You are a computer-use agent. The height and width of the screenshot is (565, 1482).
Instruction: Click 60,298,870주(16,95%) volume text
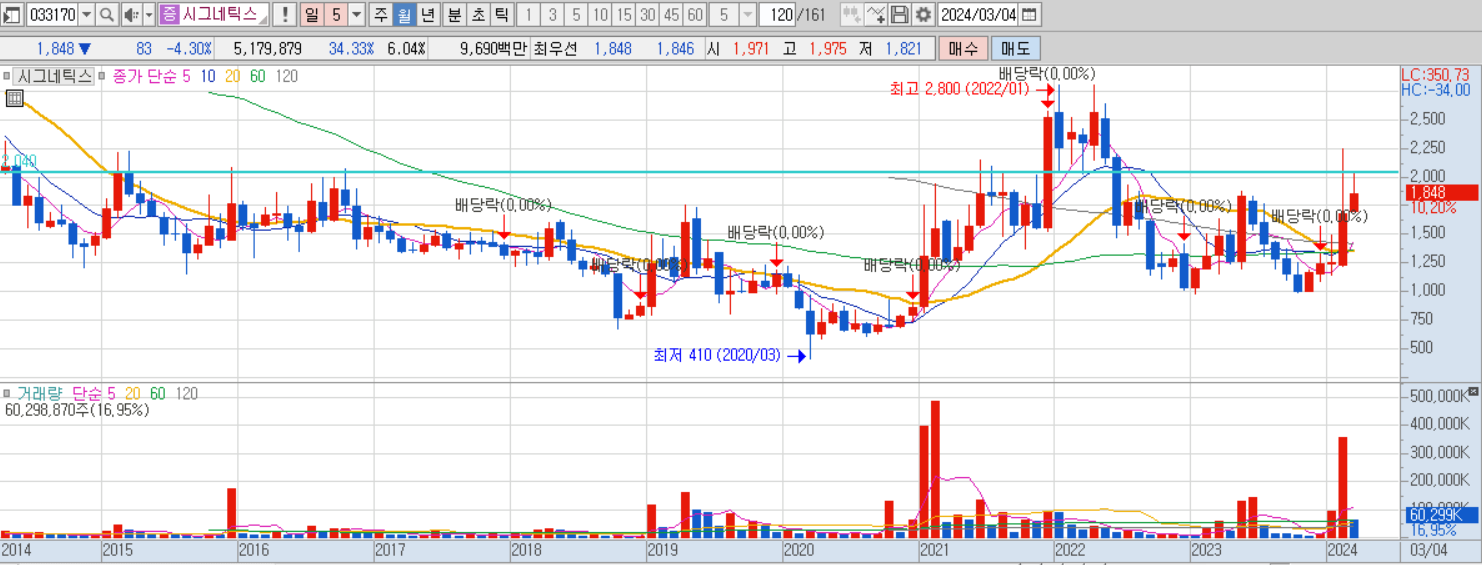click(77, 409)
